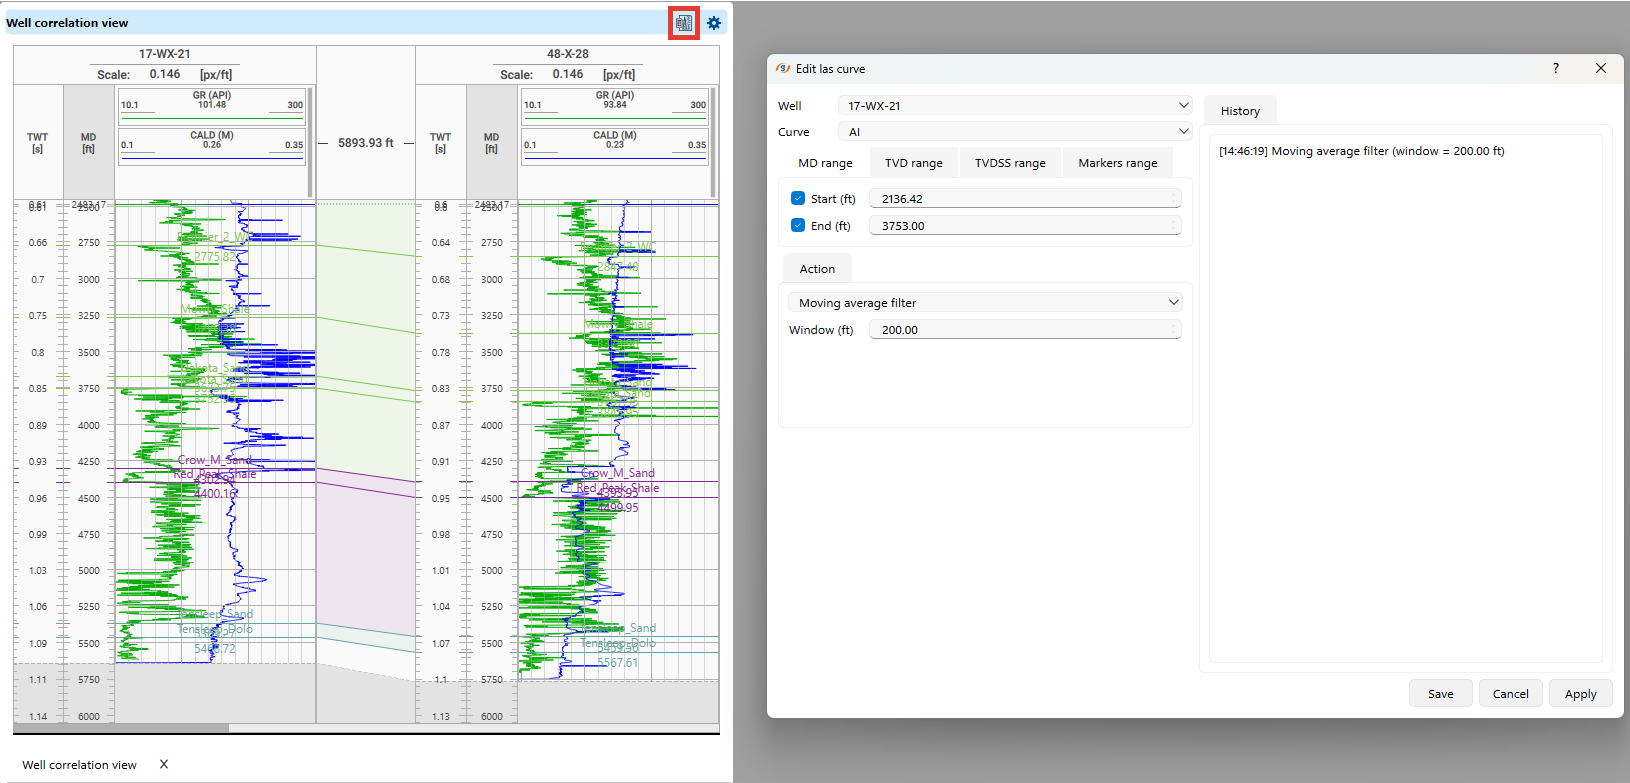Expand the Well dropdown showing 17-WX-21
1630x783 pixels.
(x=1015, y=105)
